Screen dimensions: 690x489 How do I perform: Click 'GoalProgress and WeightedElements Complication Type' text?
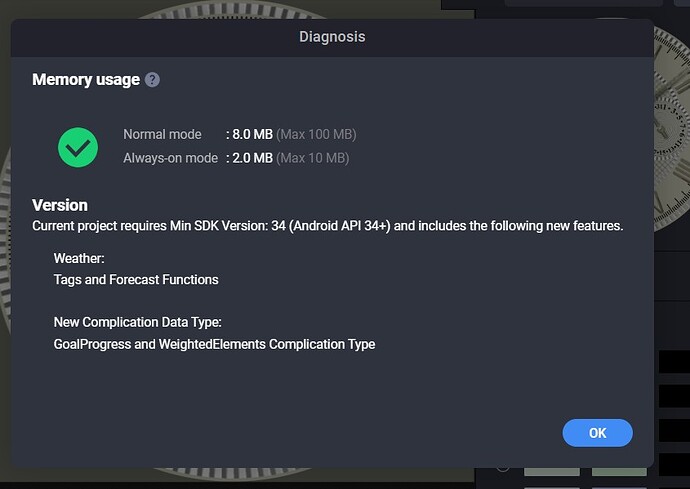214,344
